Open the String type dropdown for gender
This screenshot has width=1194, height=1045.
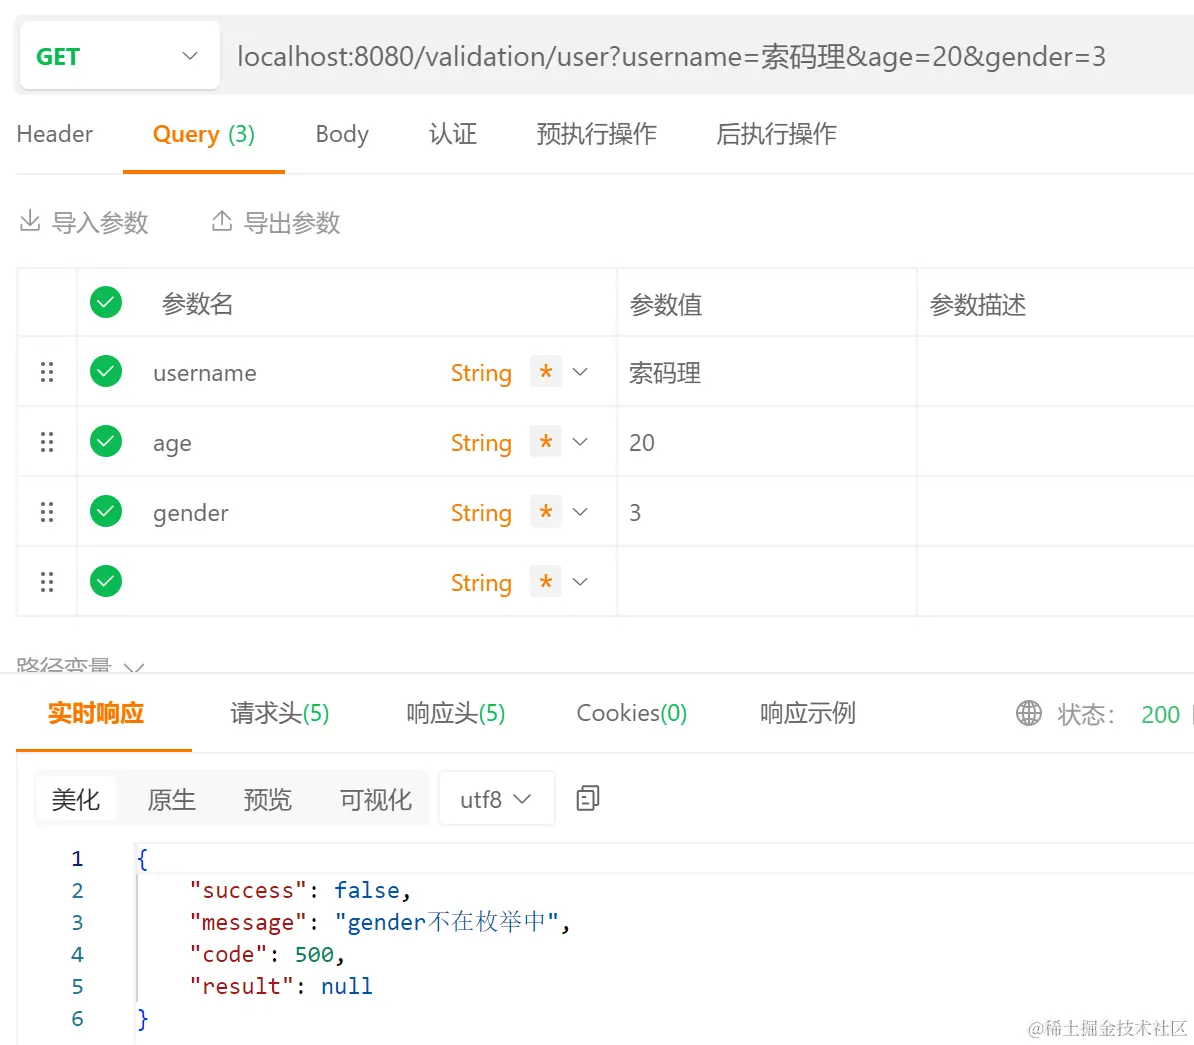(x=481, y=513)
